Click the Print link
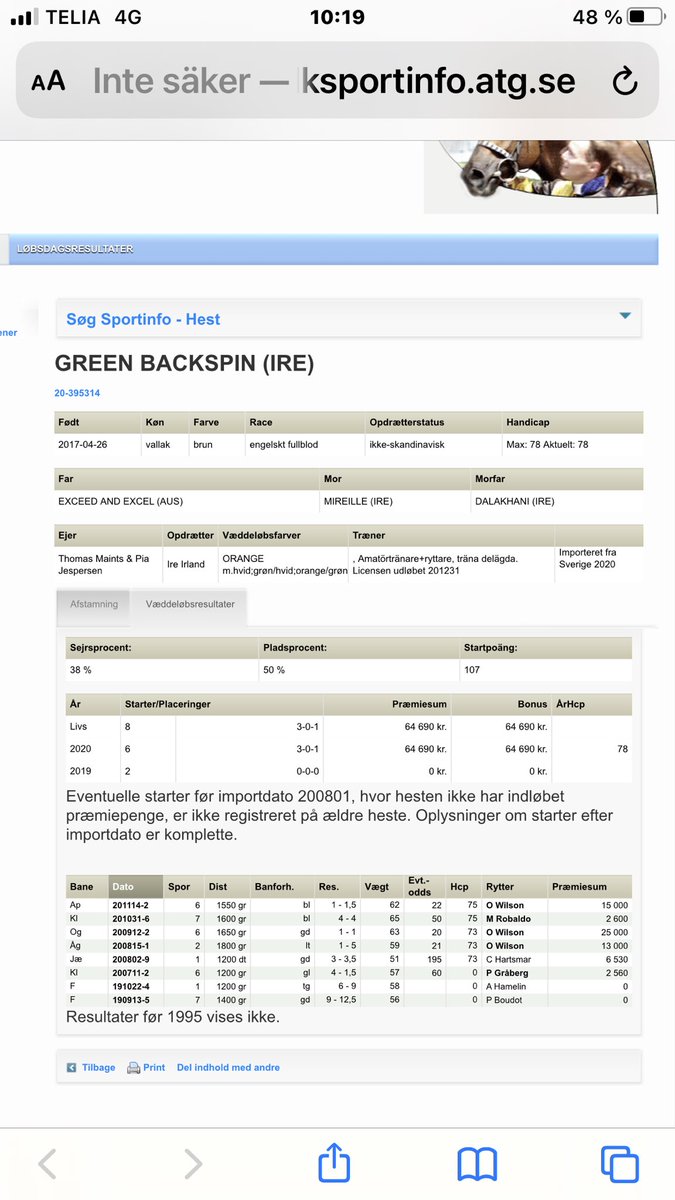Image resolution: width=675 pixels, height=1200 pixels. (154, 1067)
